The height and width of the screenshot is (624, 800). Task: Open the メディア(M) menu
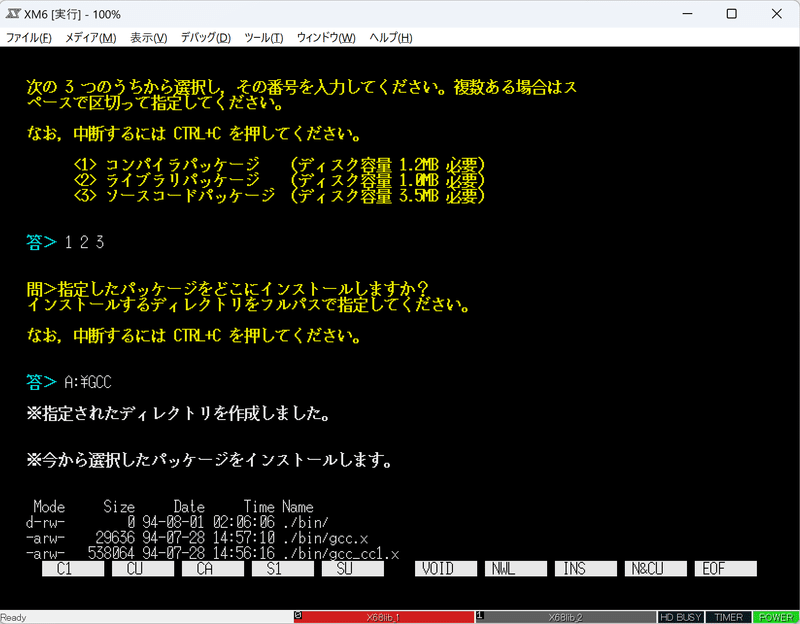click(90, 38)
